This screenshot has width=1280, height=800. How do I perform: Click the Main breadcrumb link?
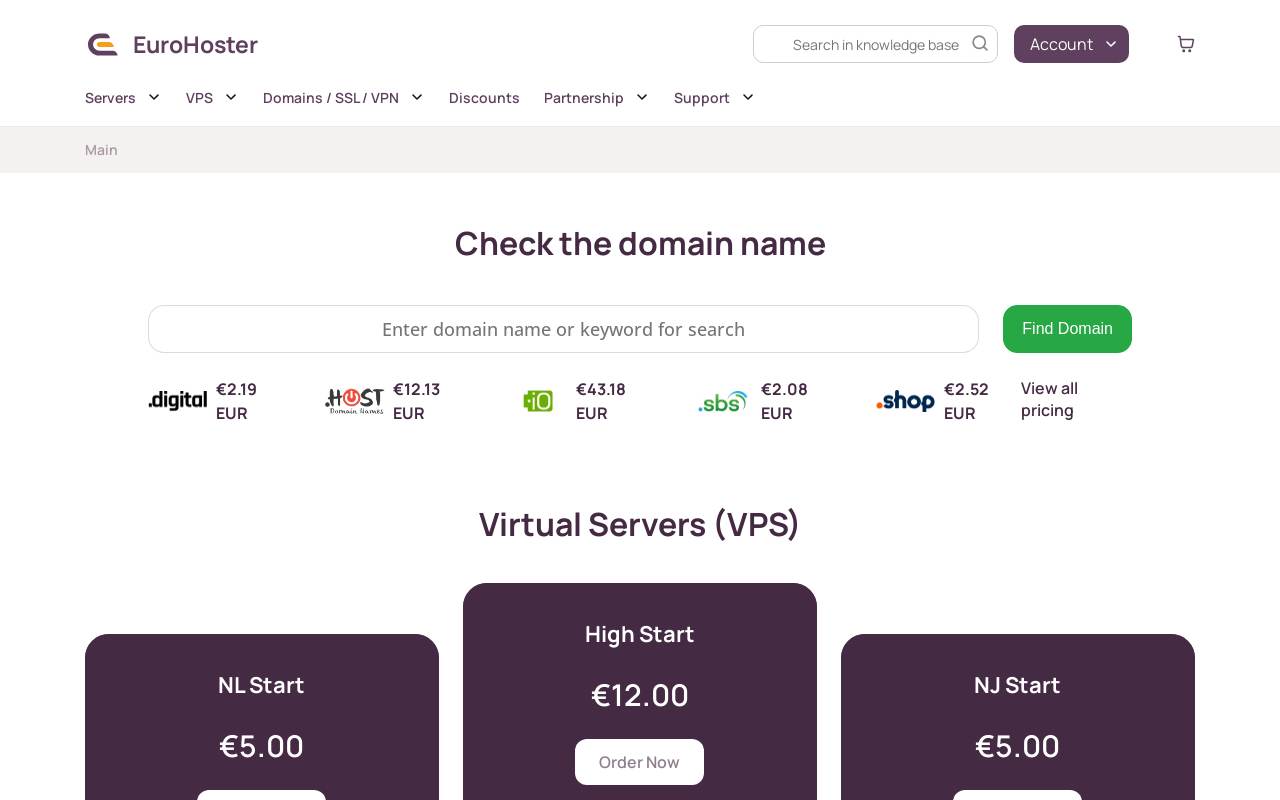coord(101,150)
